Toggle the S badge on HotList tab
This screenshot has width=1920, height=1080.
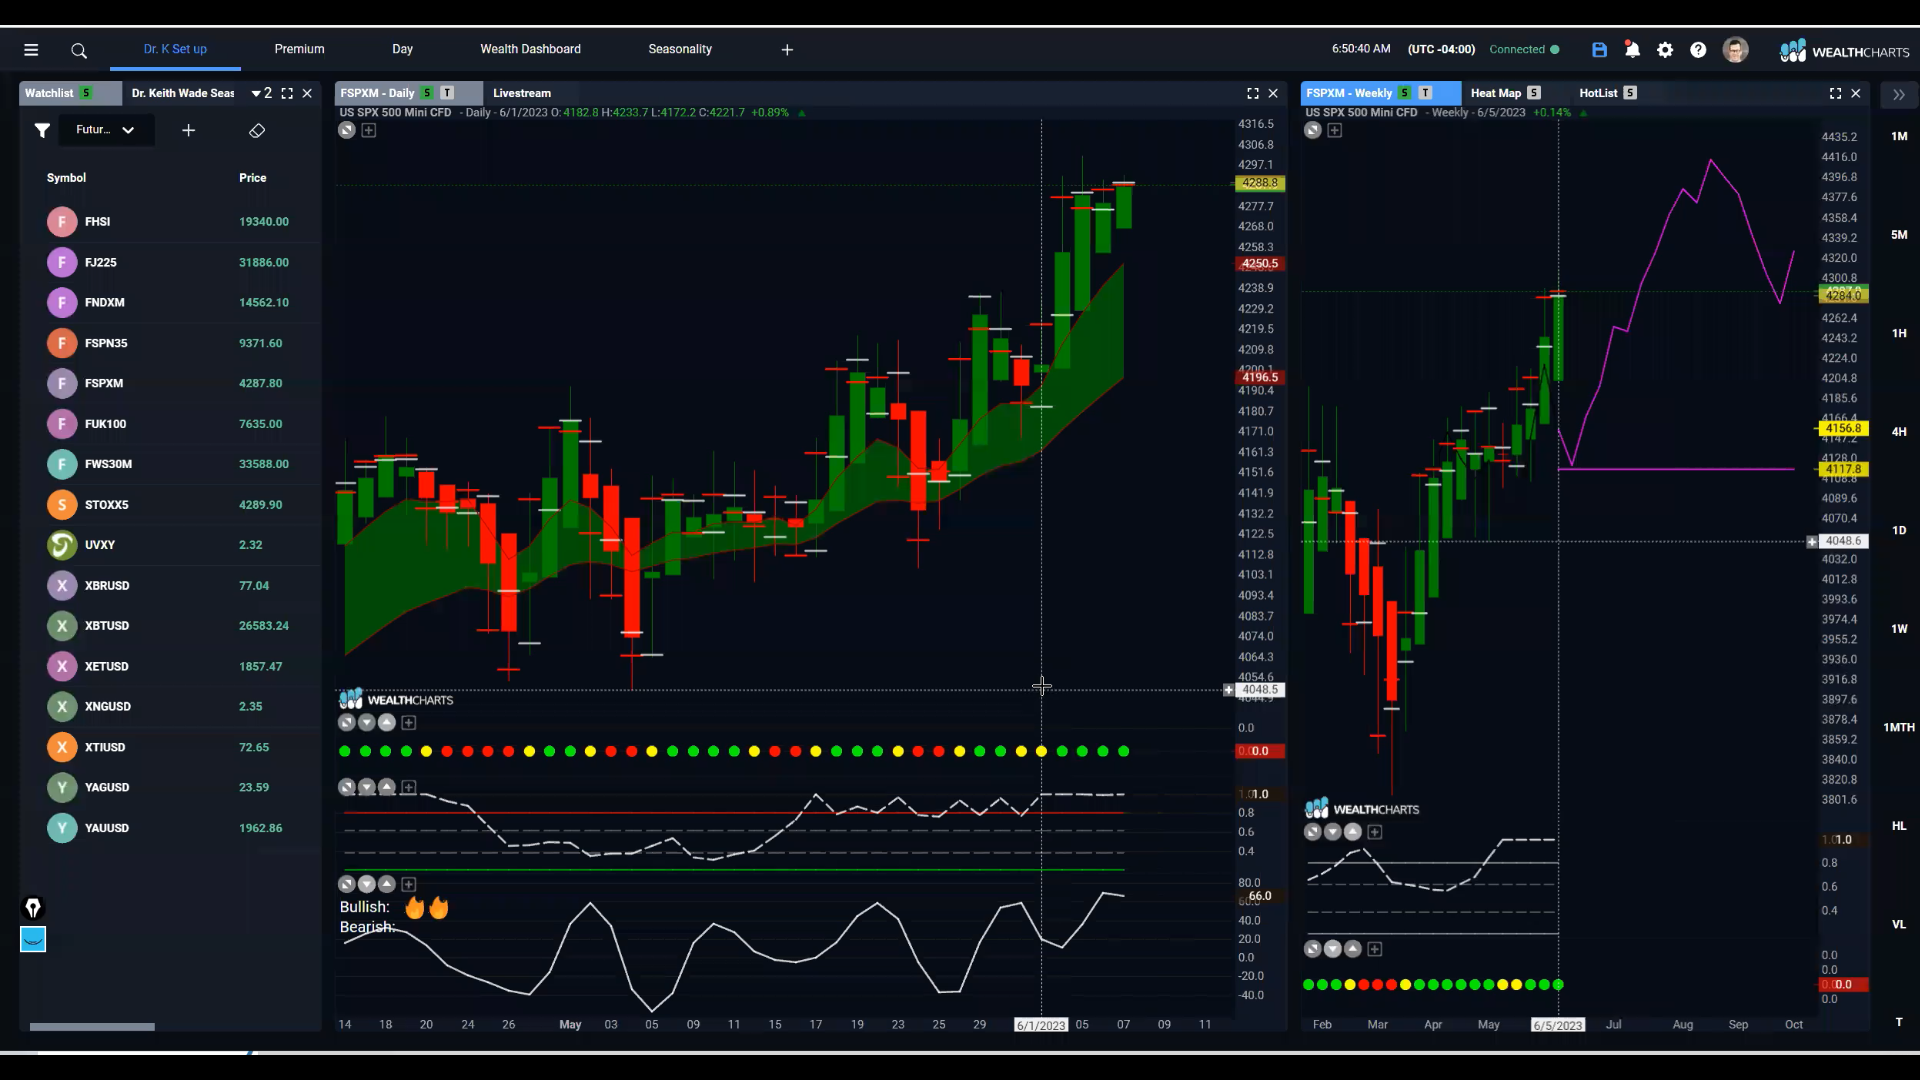(x=1630, y=93)
